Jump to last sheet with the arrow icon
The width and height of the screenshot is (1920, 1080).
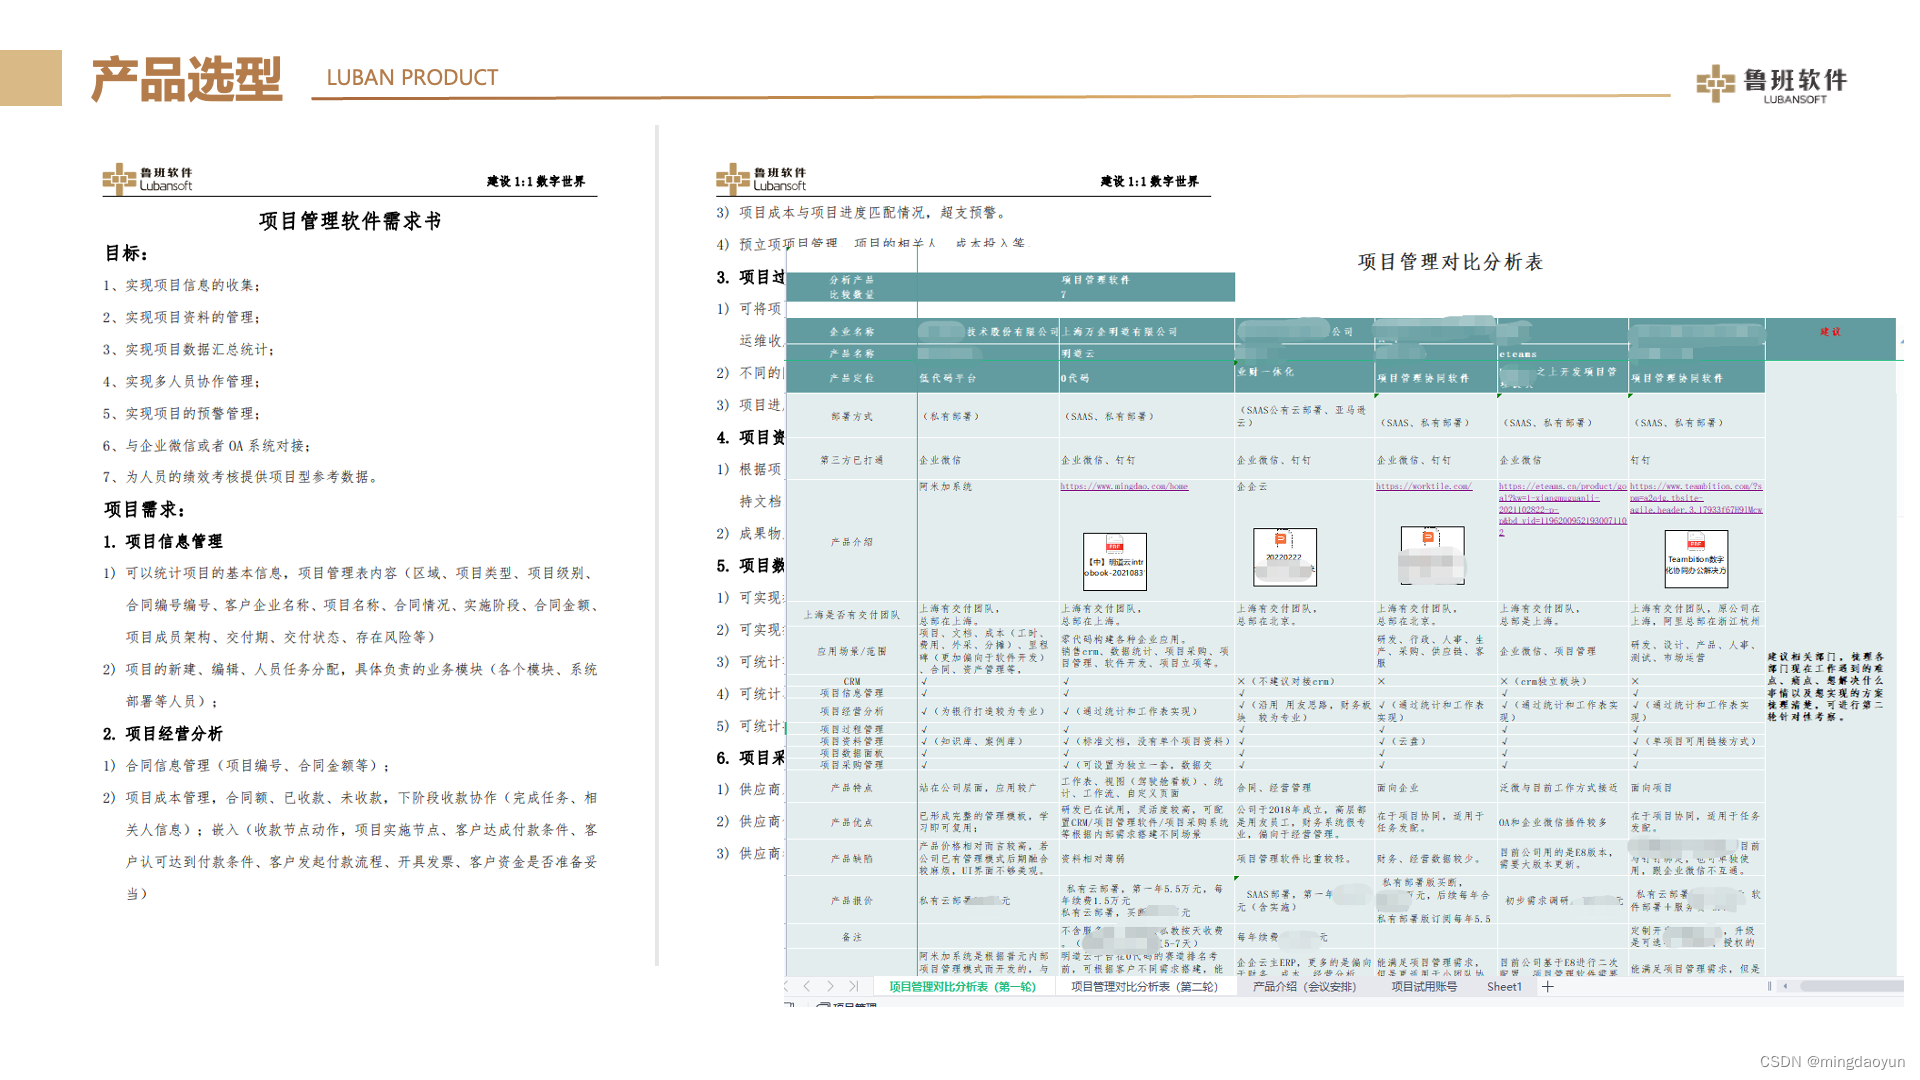click(x=853, y=986)
